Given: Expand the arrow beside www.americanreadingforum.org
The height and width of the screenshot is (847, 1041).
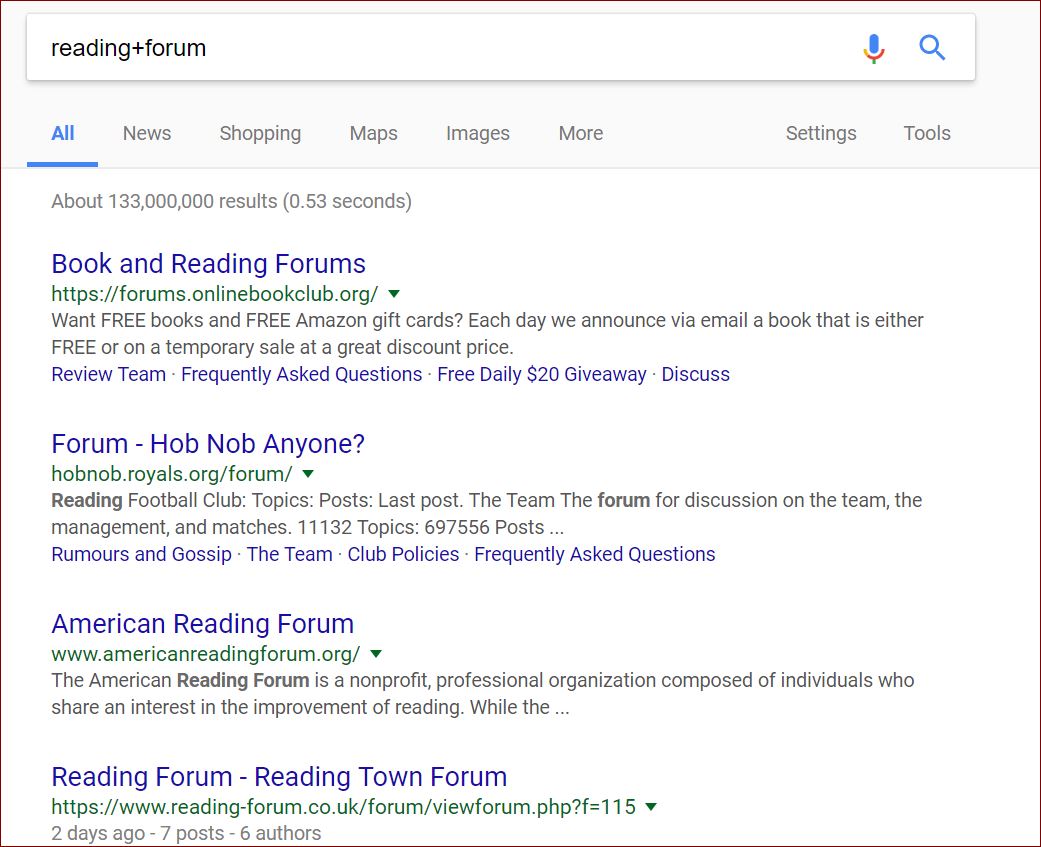Looking at the screenshot, I should pos(376,654).
